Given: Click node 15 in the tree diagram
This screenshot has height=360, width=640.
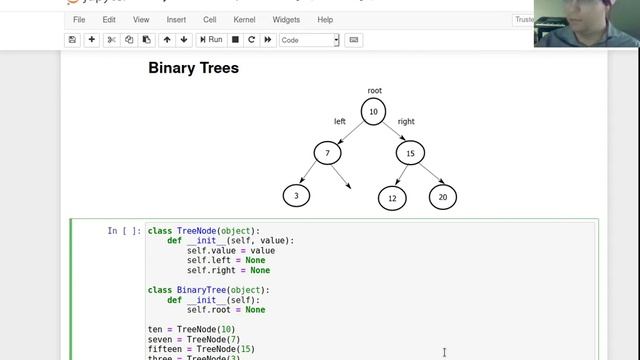Looking at the screenshot, I should [x=410, y=153].
